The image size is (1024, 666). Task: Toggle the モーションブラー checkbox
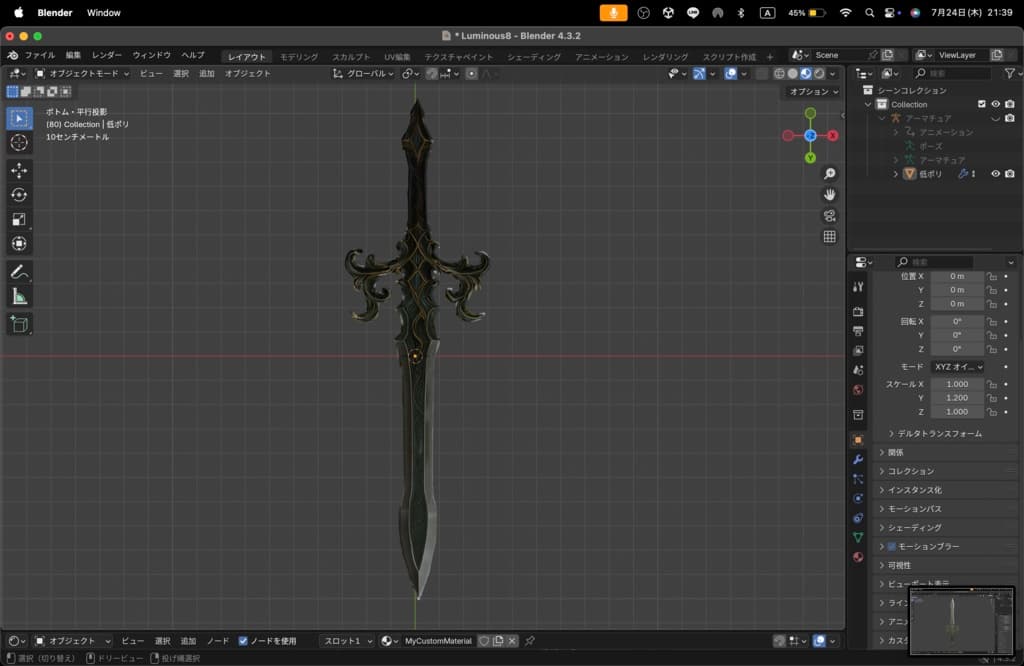click(x=891, y=547)
